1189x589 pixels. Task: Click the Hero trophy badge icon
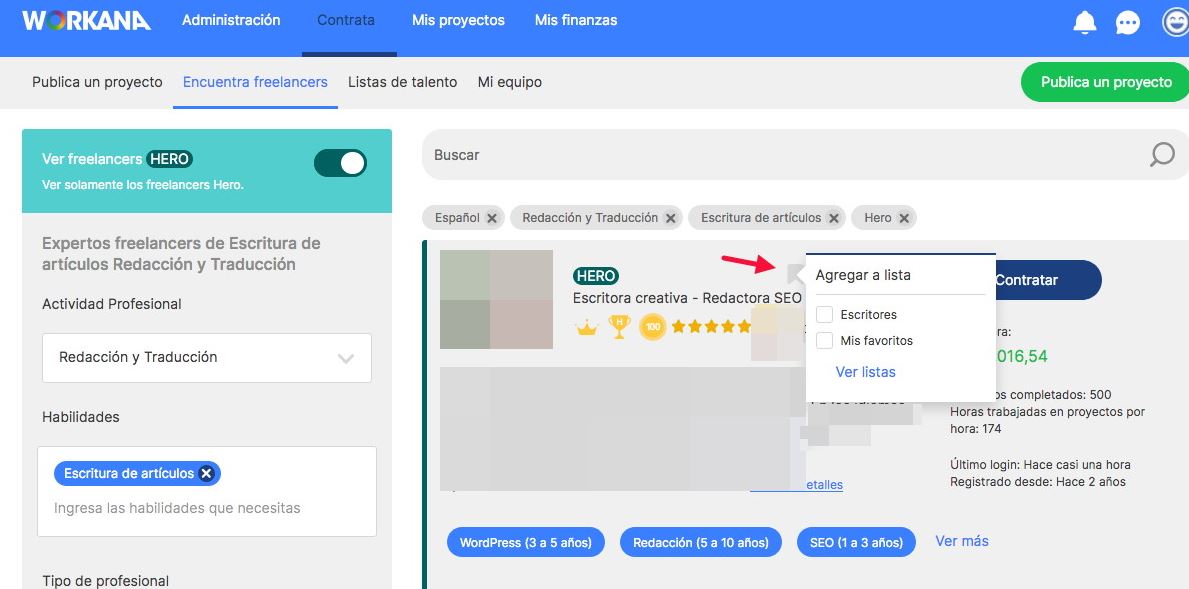pos(620,327)
